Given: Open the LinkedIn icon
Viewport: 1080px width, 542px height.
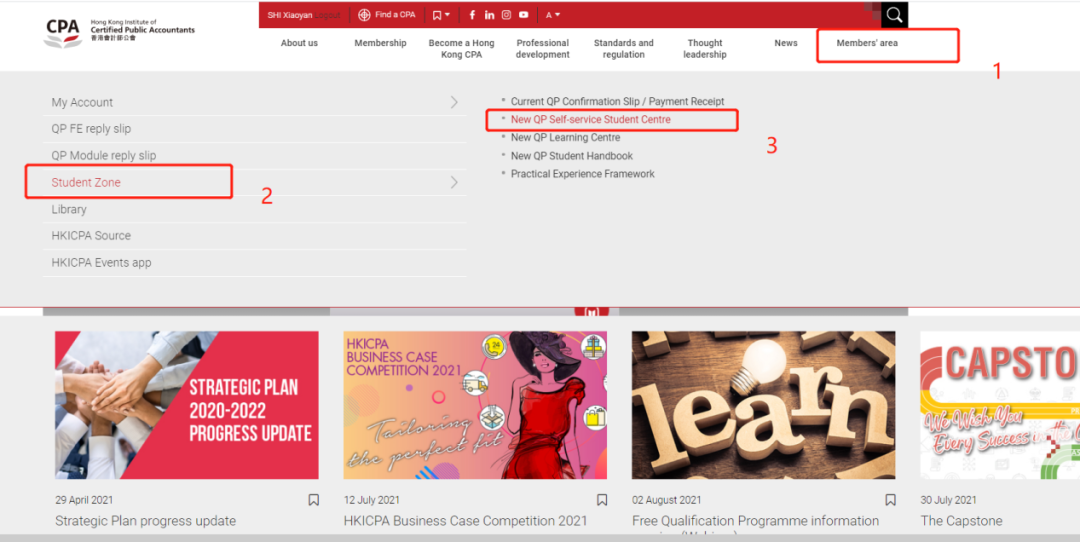Looking at the screenshot, I should (489, 14).
